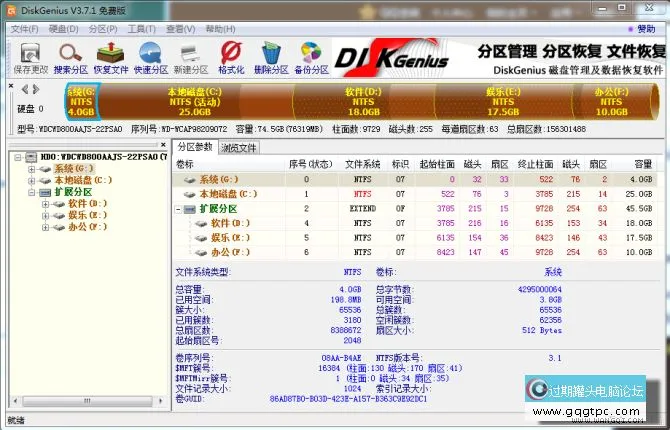This screenshot has width=670, height=430.
Task: Click the volume GUID value text
Action: [x=348, y=399]
